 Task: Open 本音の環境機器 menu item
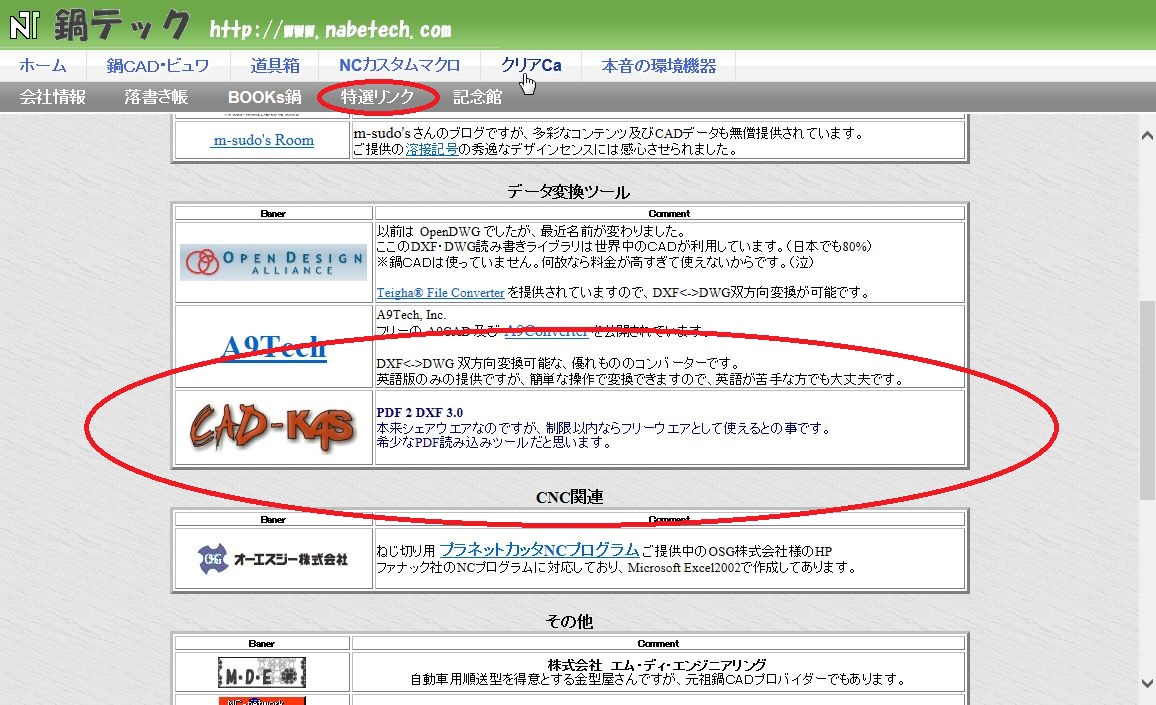[658, 66]
